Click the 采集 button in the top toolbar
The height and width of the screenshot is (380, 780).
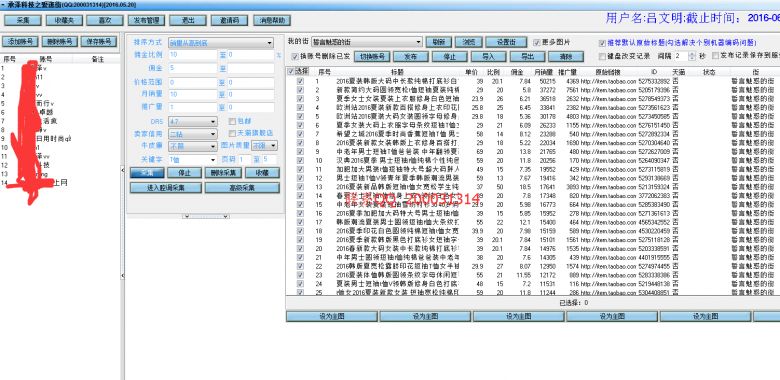[x=23, y=20]
